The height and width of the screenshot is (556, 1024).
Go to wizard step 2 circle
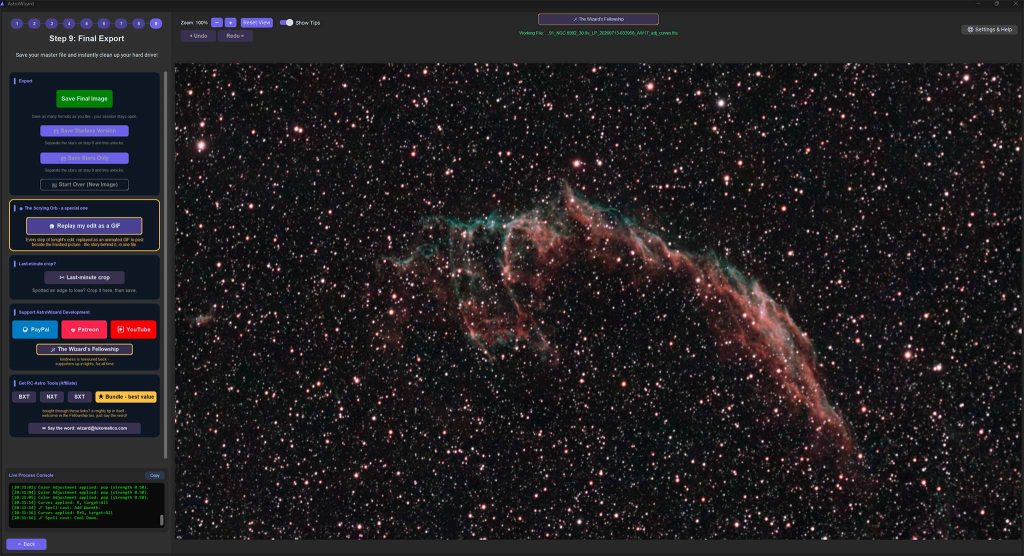pos(34,24)
